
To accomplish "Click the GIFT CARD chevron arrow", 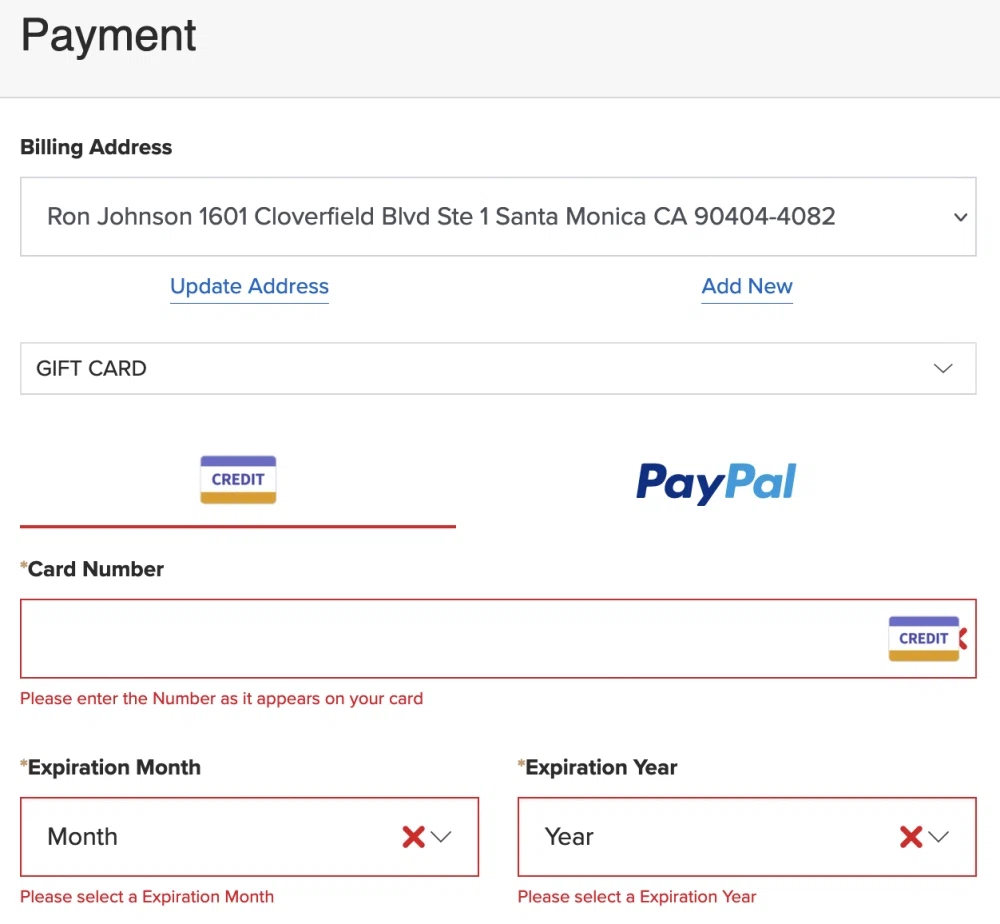I will (942, 368).
